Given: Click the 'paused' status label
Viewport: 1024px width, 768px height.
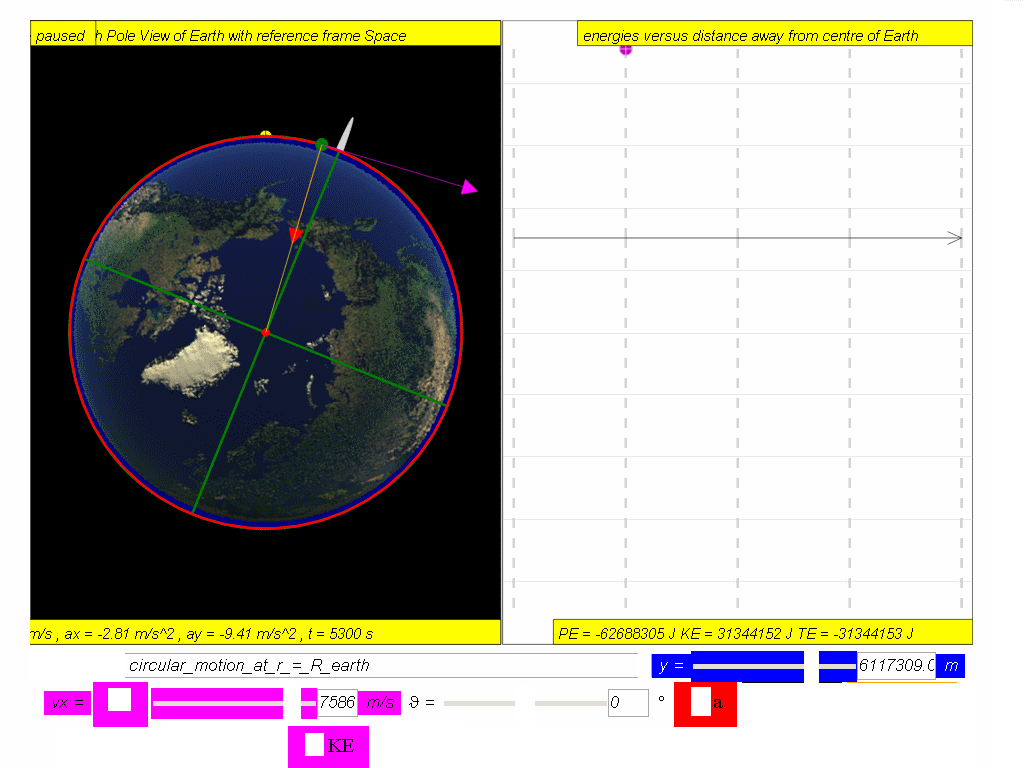Looking at the screenshot, I should point(63,35).
